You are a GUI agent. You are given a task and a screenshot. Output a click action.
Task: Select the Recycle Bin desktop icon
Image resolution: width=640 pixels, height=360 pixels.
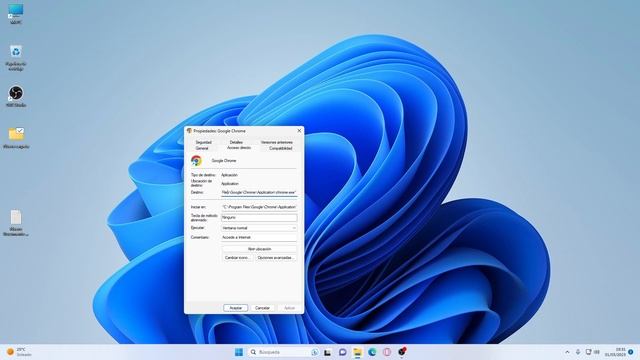coord(16,57)
